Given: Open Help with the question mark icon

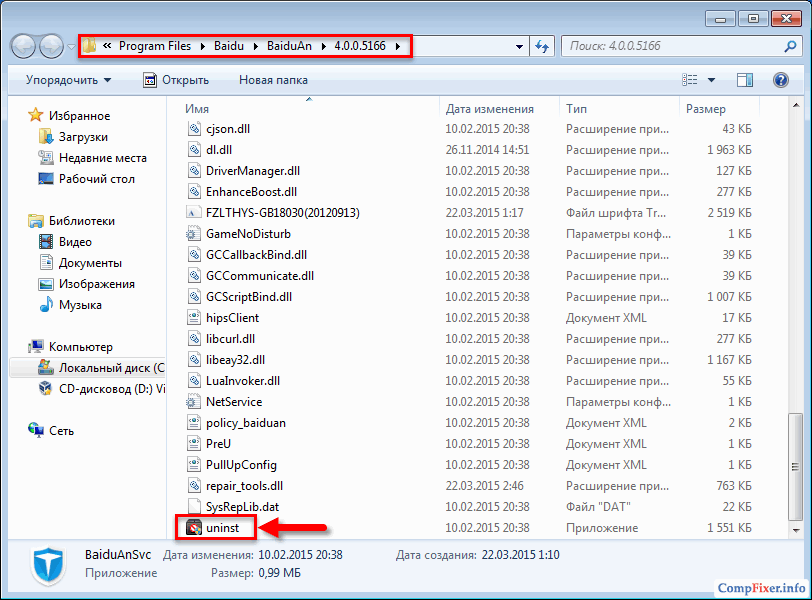Looking at the screenshot, I should [780, 80].
